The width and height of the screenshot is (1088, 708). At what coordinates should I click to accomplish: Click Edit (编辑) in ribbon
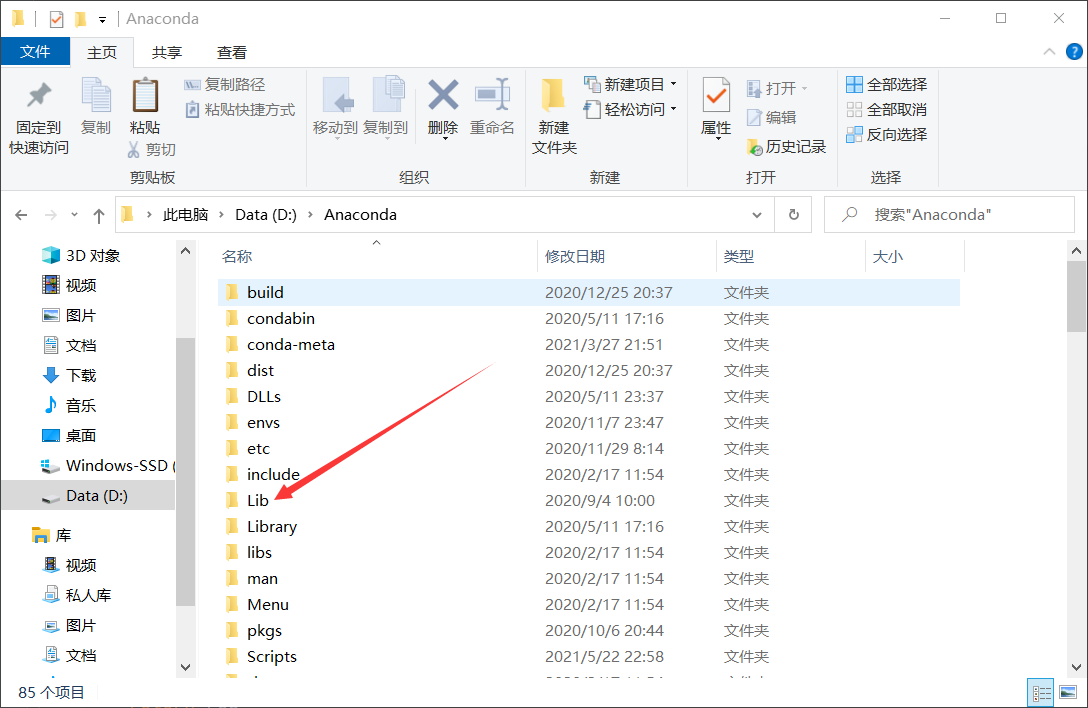(x=771, y=117)
